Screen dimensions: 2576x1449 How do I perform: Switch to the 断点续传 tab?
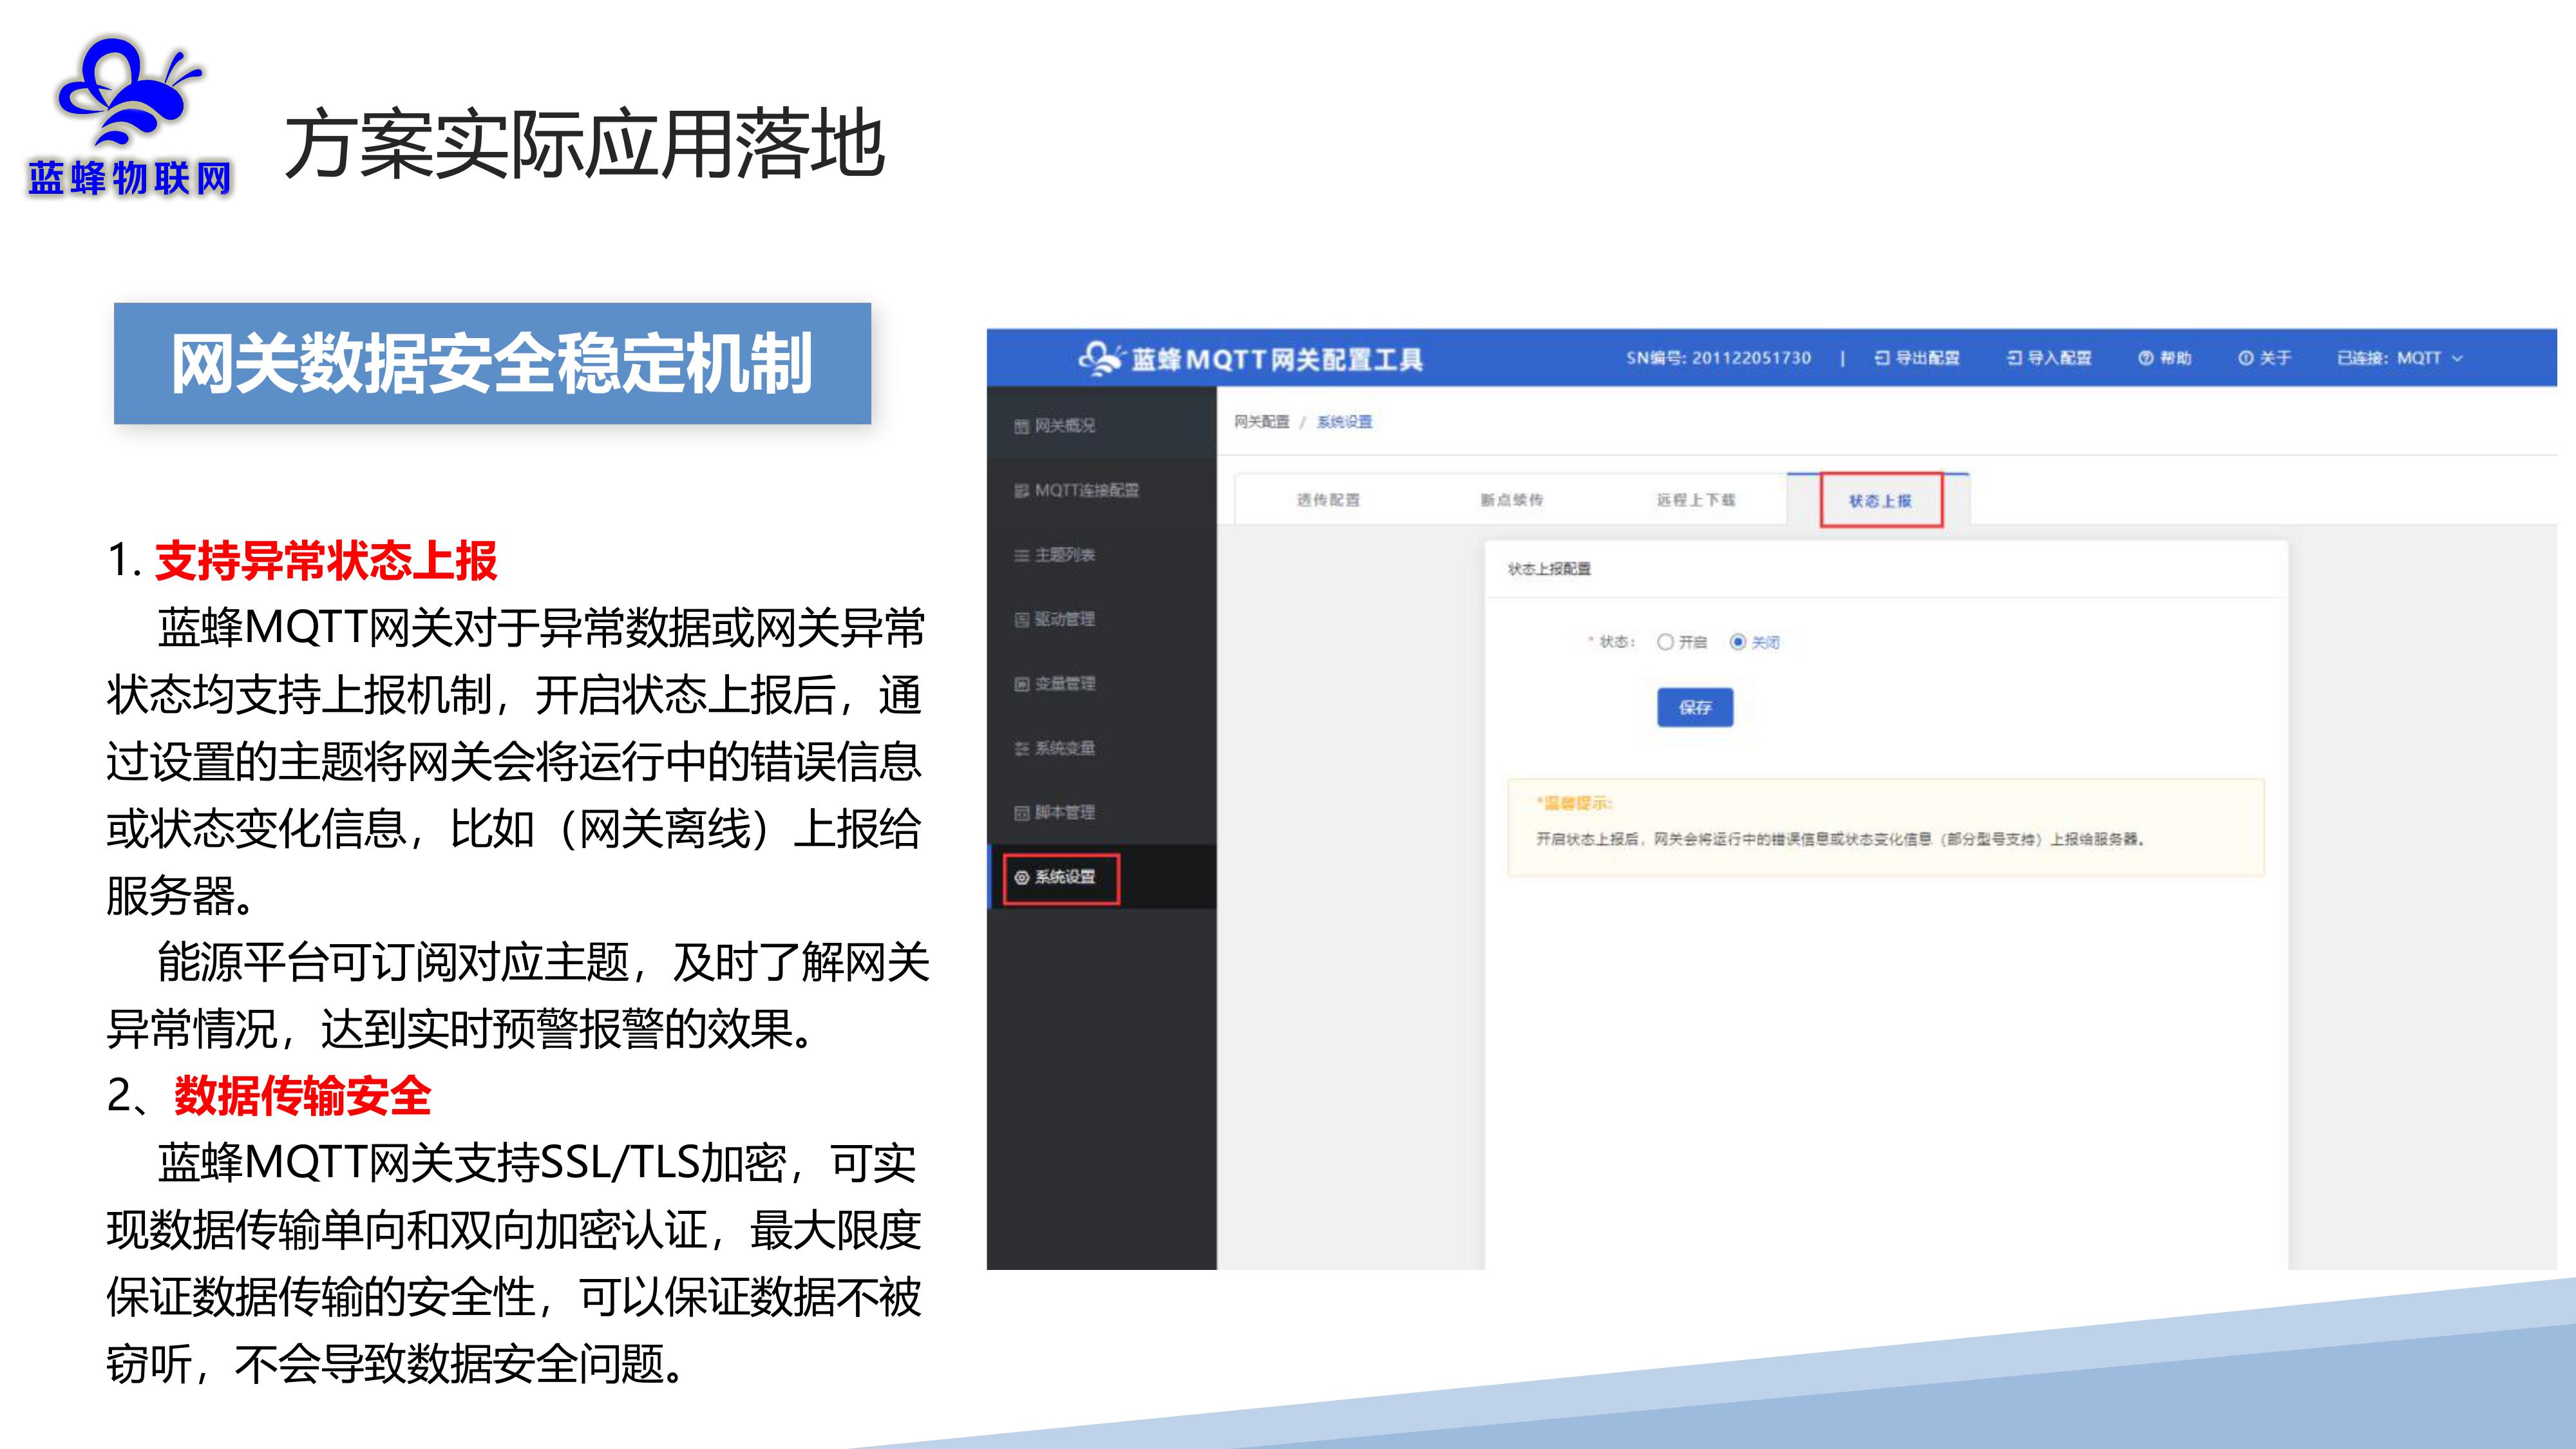(1511, 500)
